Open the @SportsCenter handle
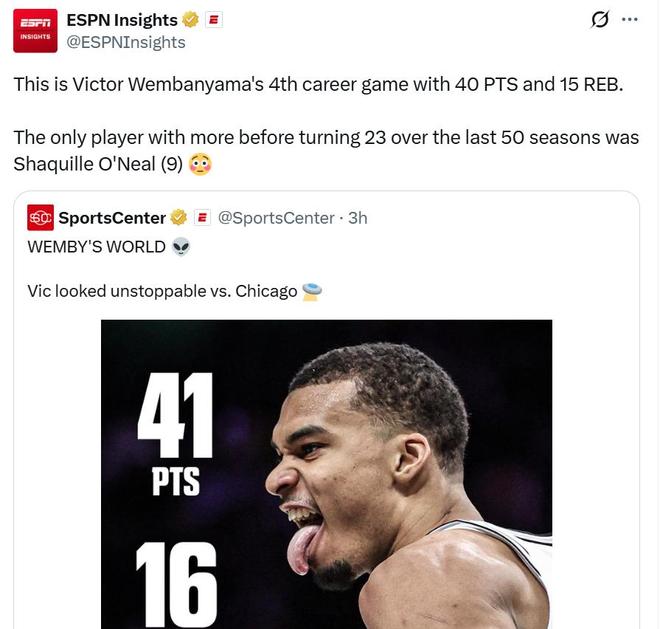Screen dimensions: 660x629 [275, 217]
